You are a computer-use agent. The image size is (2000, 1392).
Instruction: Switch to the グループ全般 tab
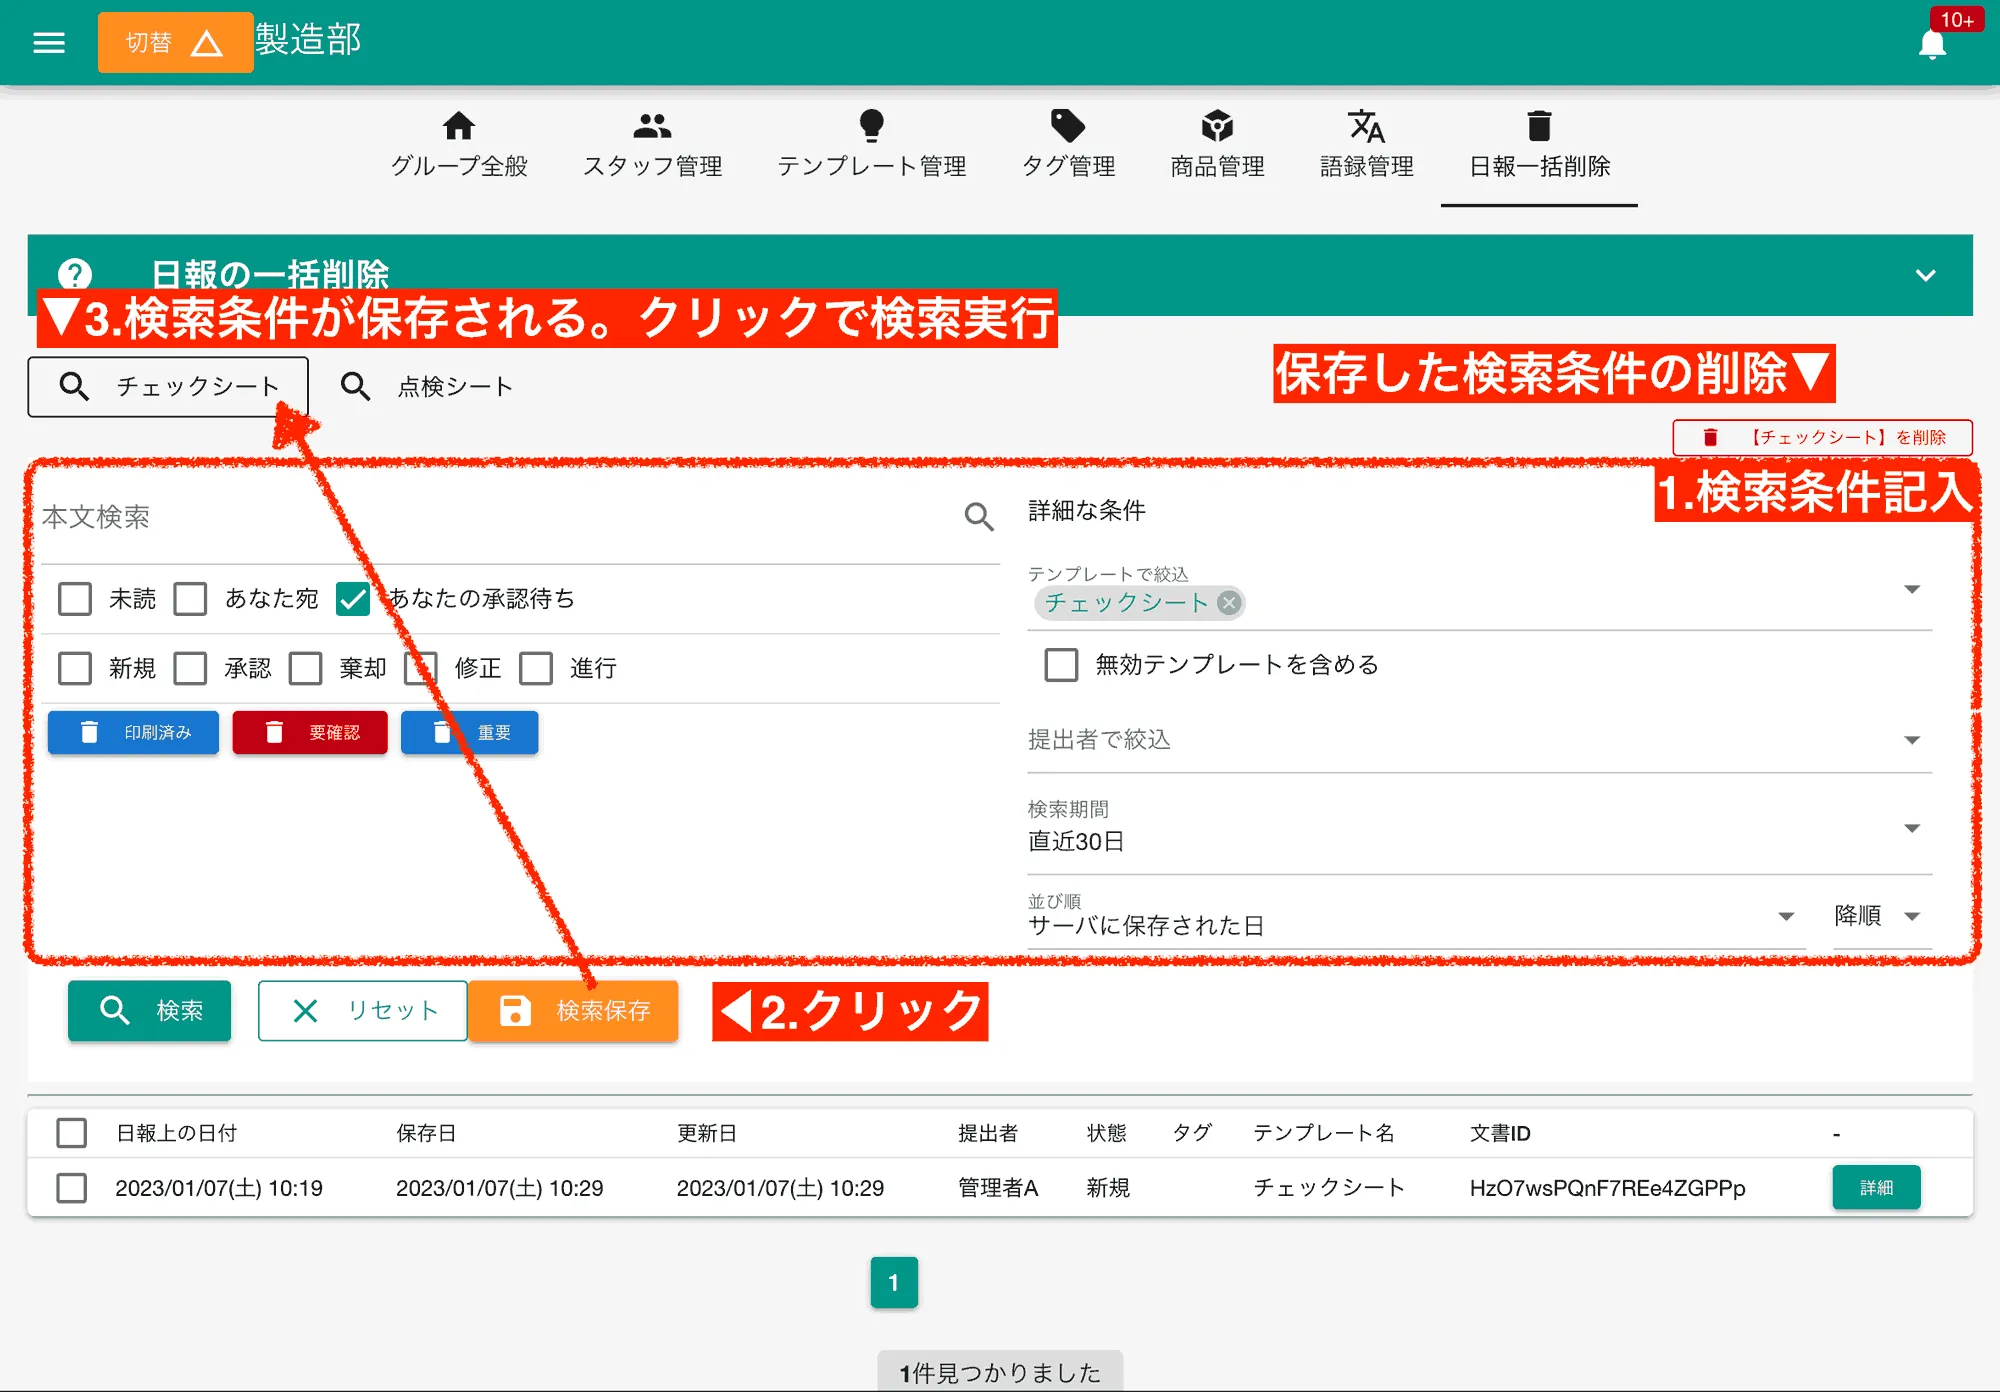point(459,145)
